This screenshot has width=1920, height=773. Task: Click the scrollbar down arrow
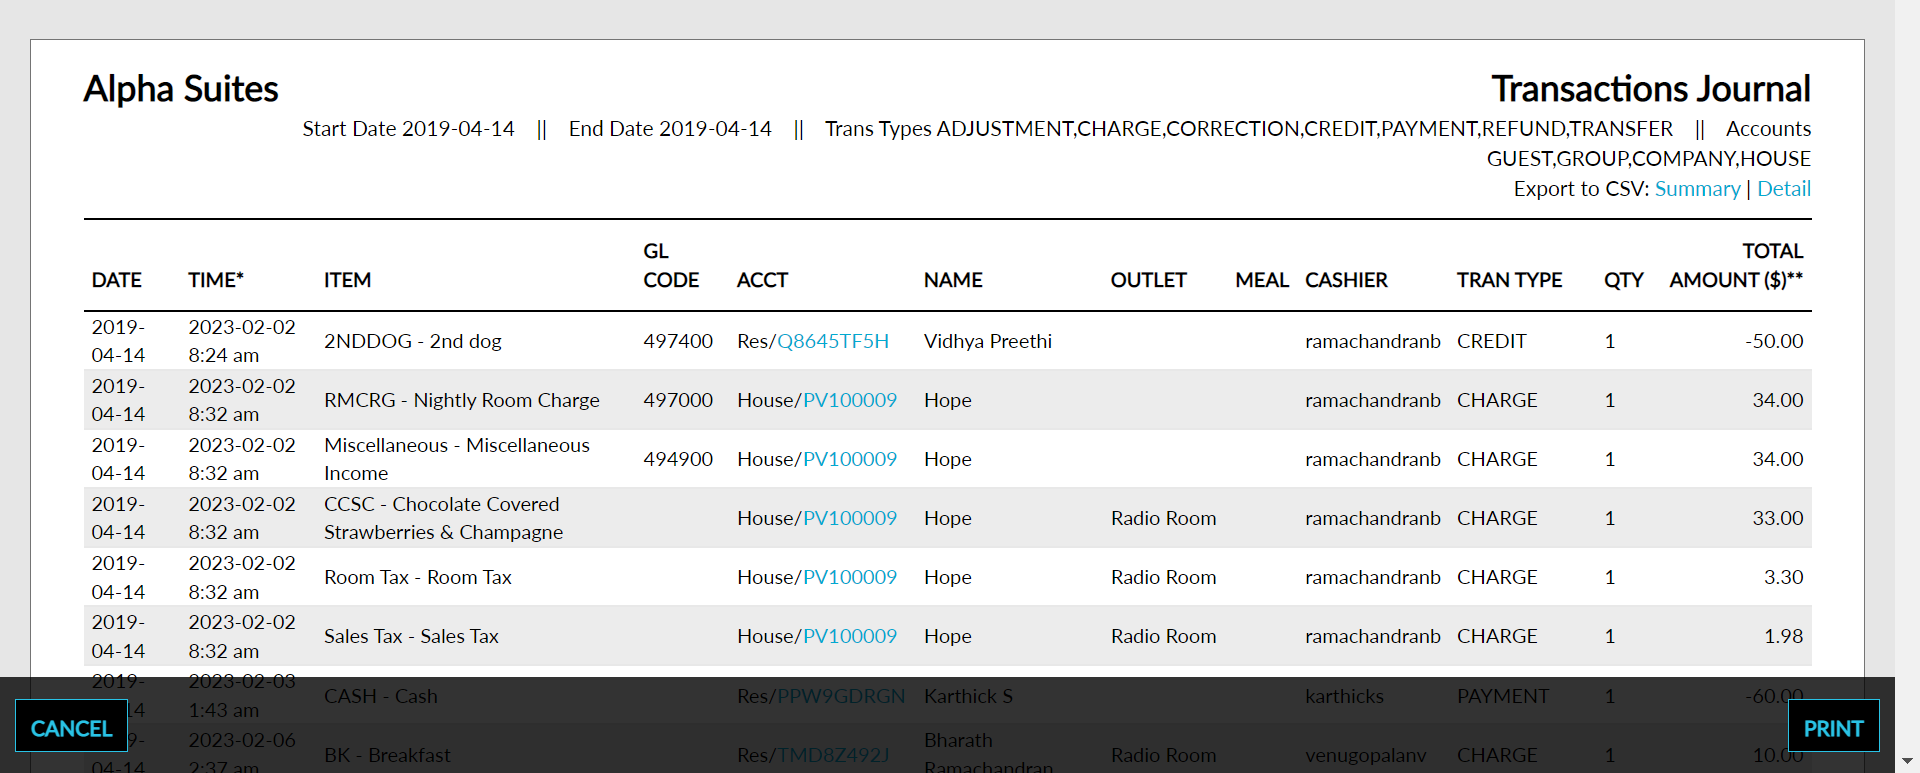1907,761
